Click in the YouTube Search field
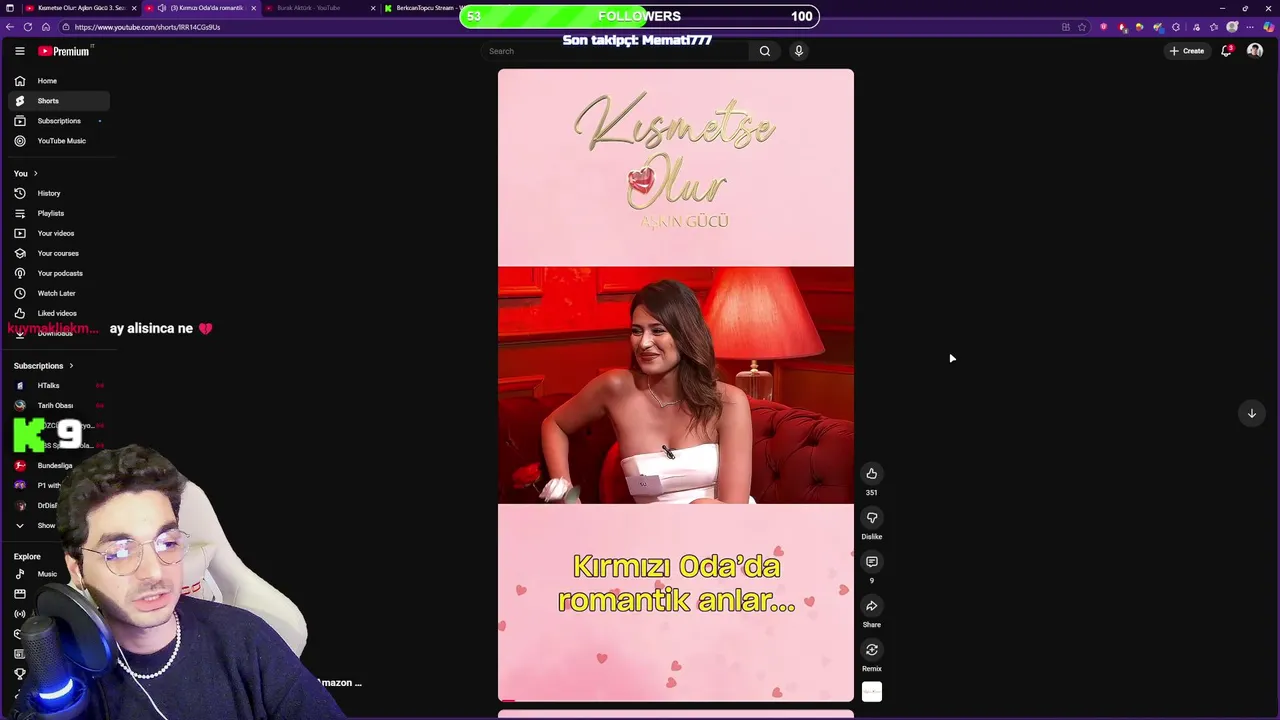Viewport: 1280px width, 720px height. [615, 51]
